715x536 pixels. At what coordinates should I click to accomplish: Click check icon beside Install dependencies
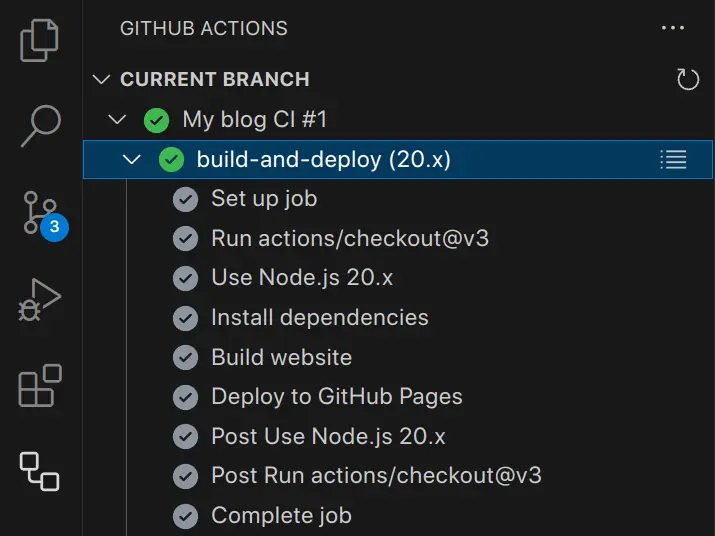pos(186,318)
